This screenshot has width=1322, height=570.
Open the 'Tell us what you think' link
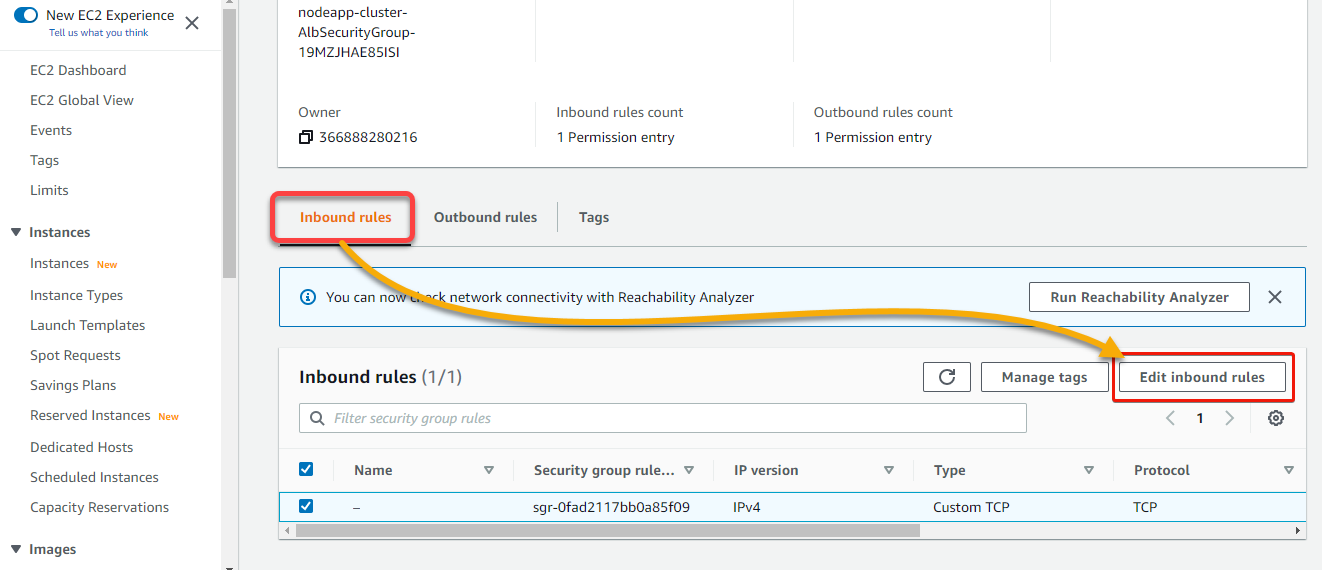coord(99,33)
